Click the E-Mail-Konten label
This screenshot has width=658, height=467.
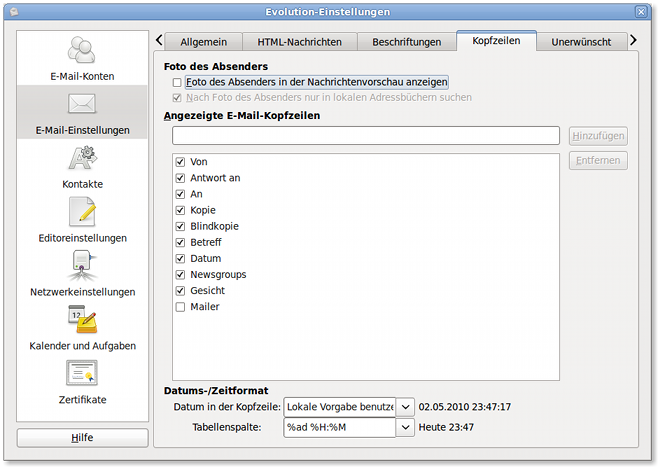82,76
